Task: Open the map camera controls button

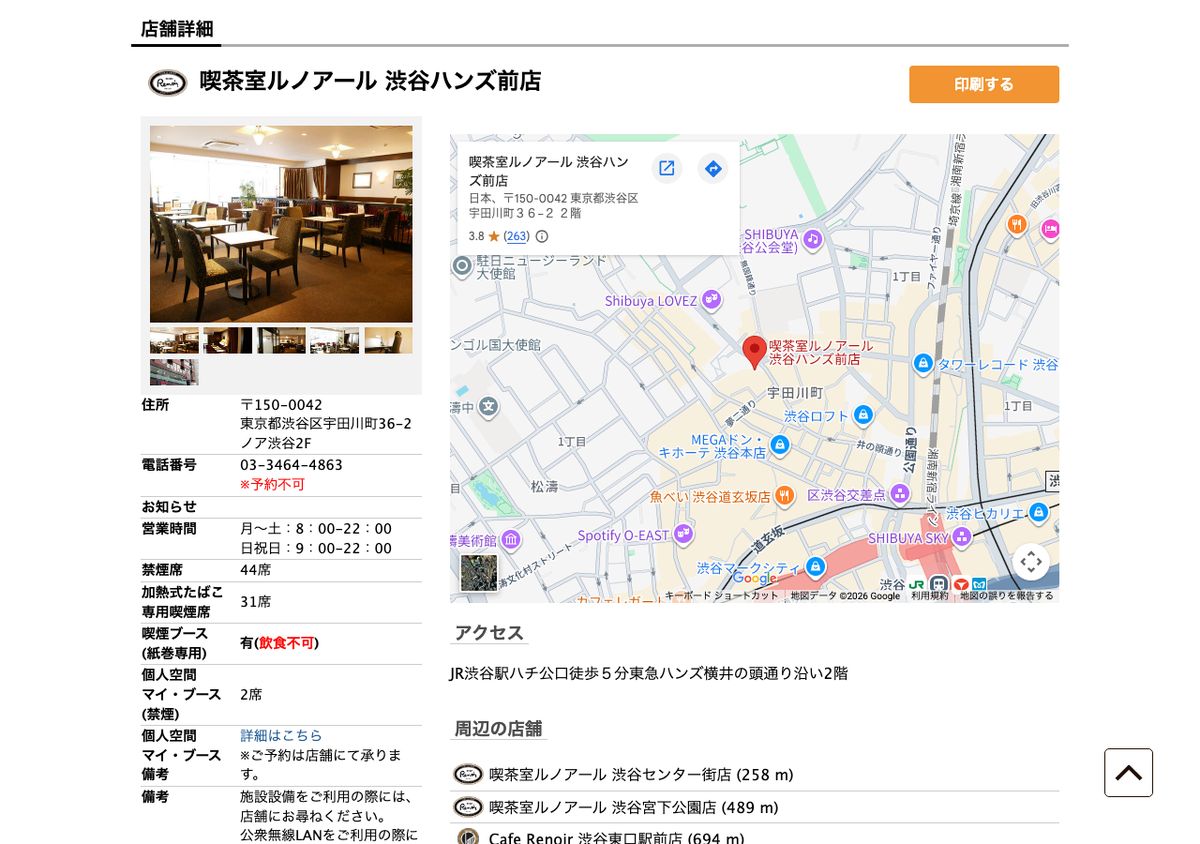Action: pos(1031,562)
